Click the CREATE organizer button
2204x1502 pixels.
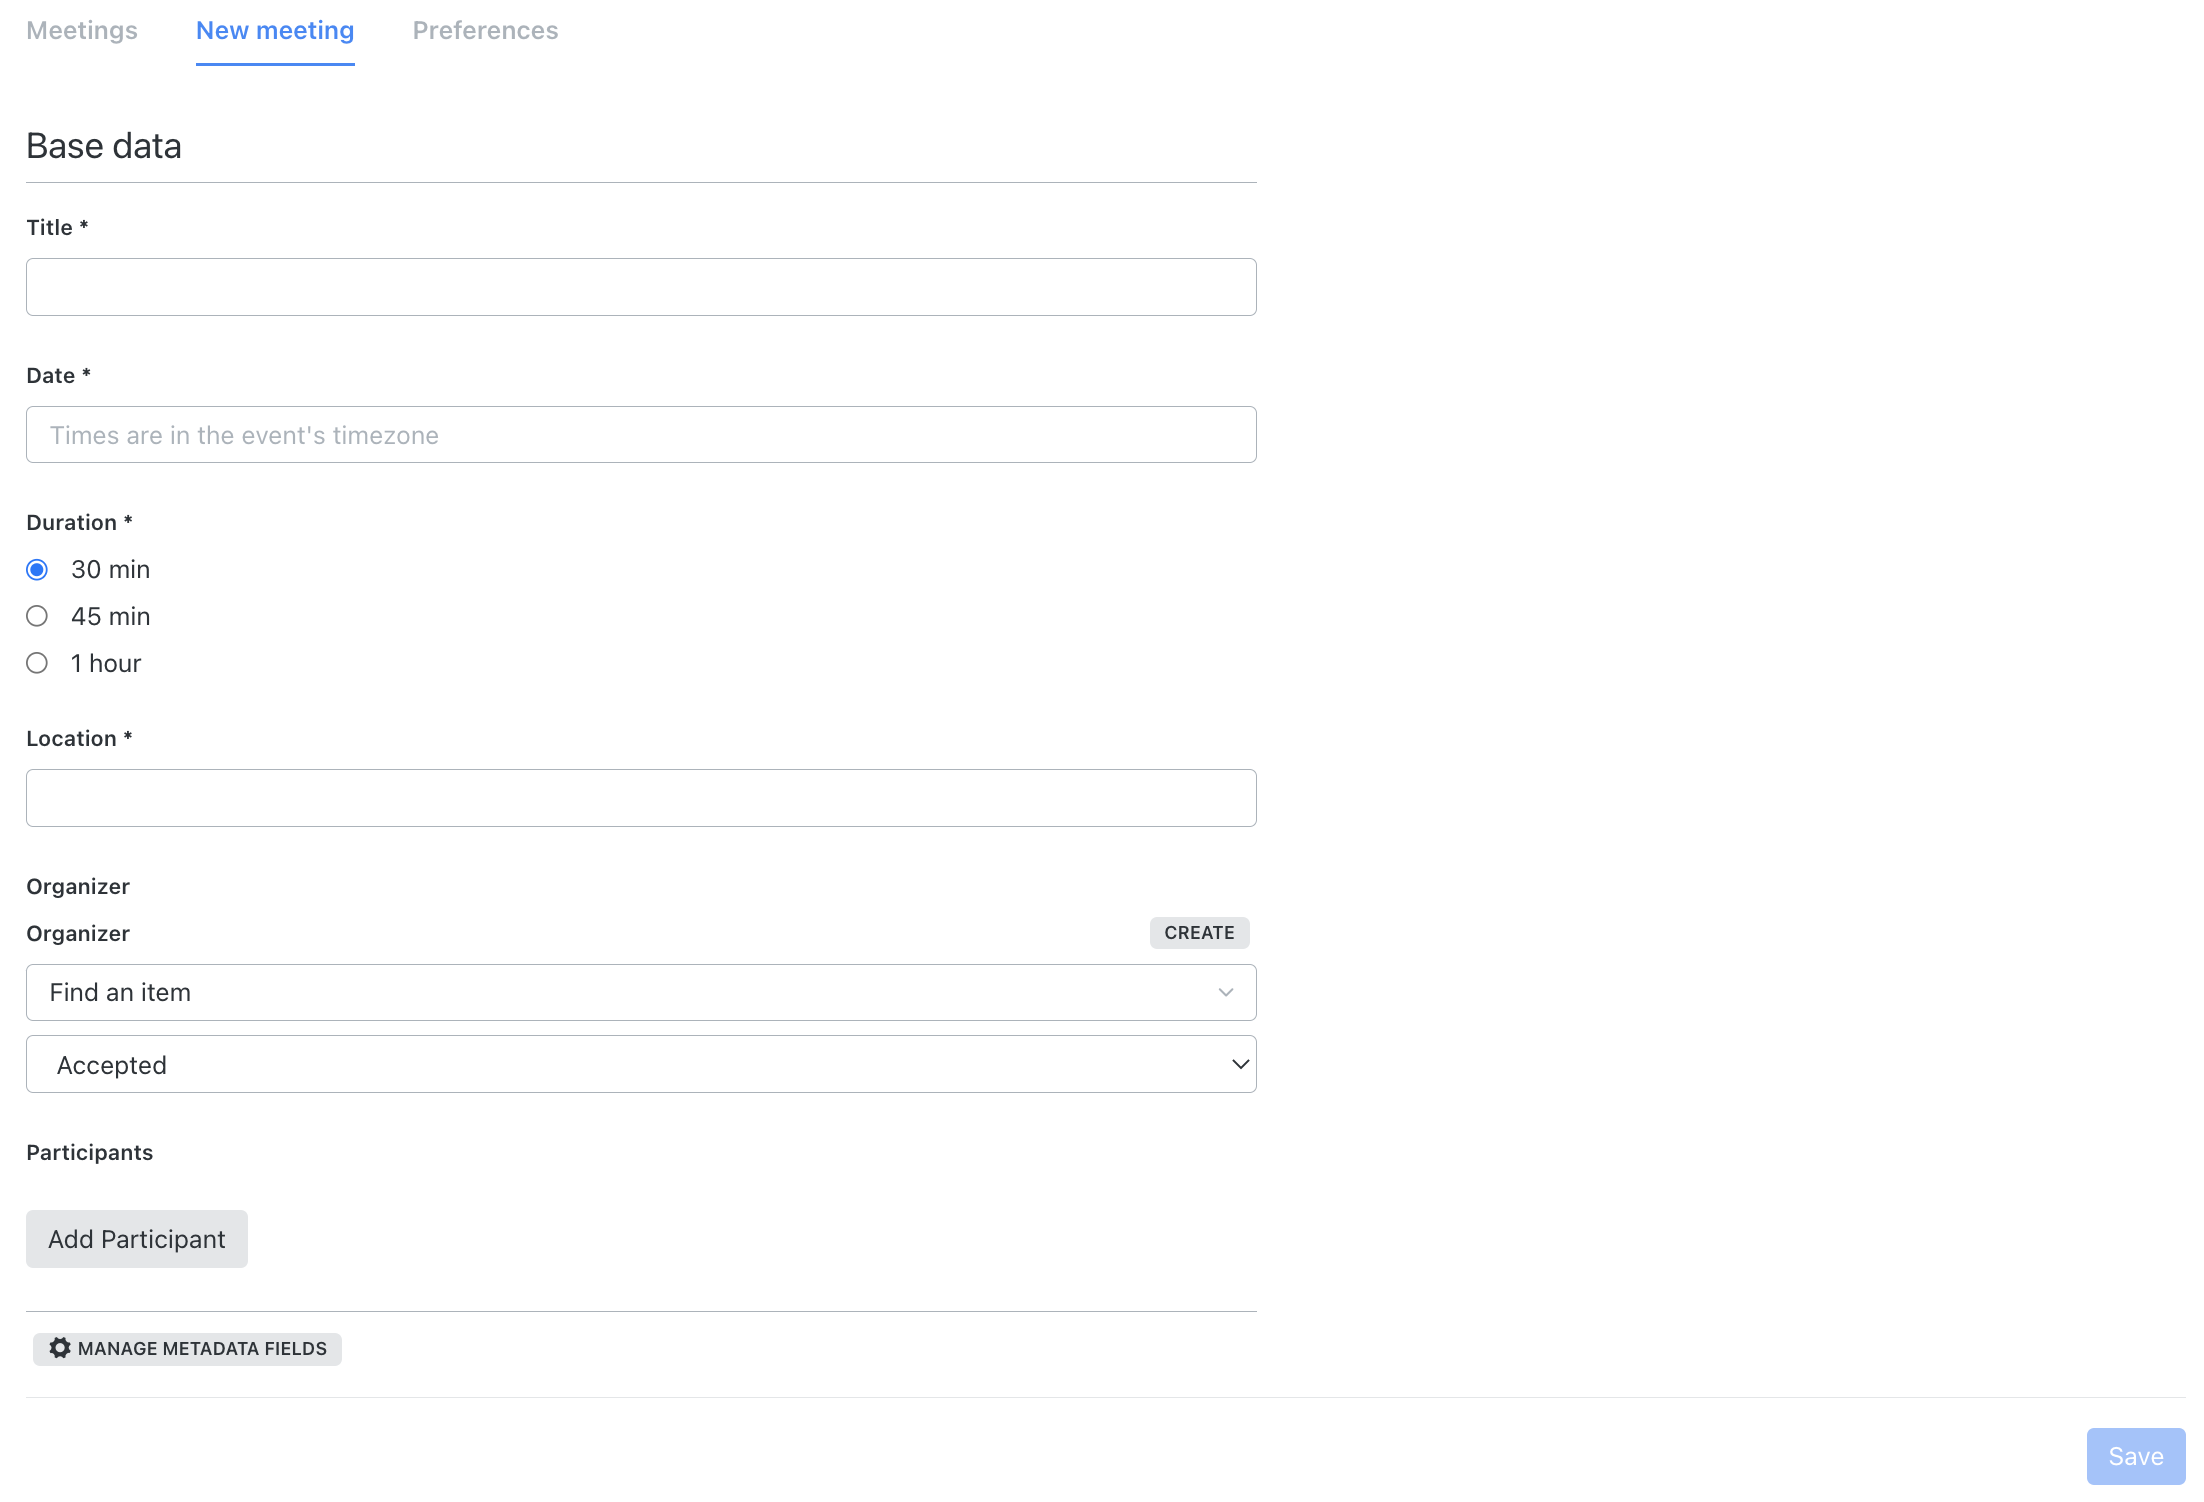[x=1199, y=933]
